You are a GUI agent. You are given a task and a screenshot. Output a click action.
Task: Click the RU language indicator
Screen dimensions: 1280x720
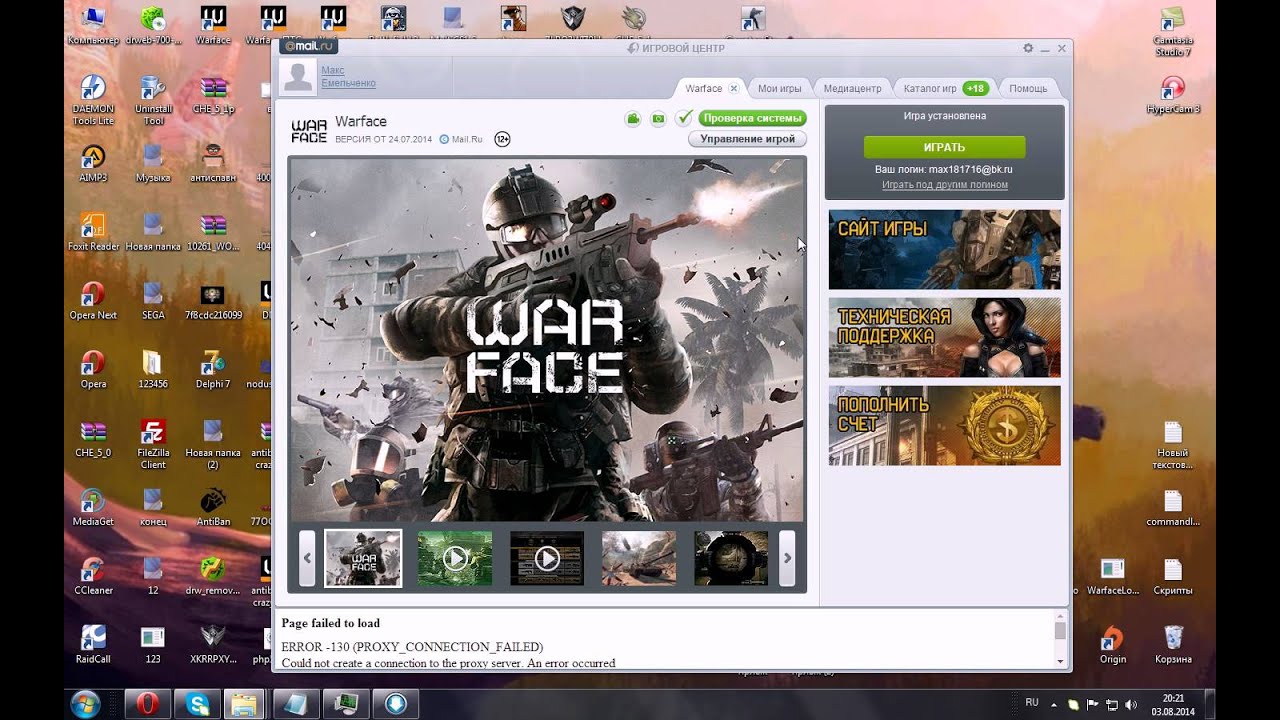point(1032,702)
